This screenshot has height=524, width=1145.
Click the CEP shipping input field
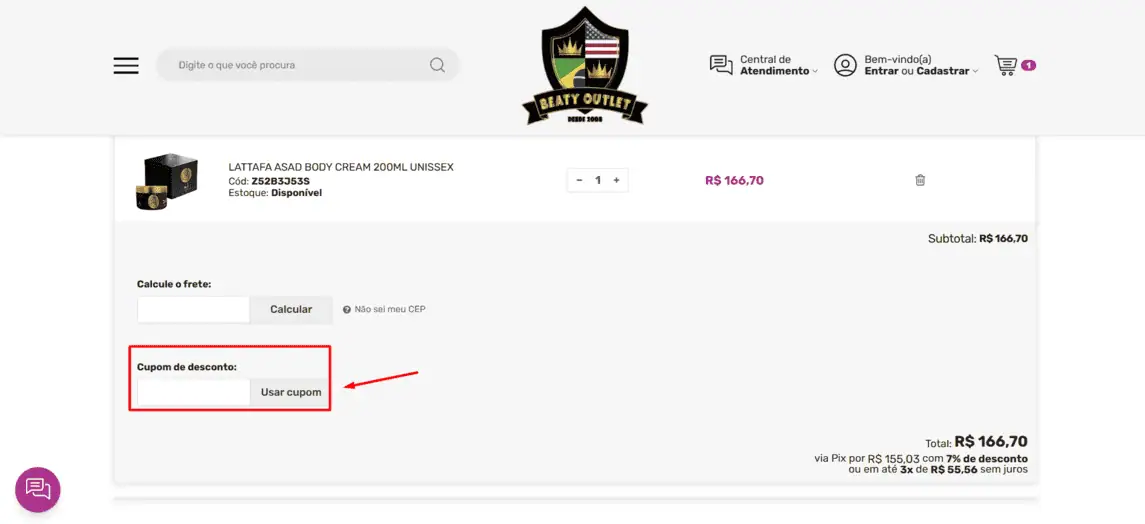[193, 310]
